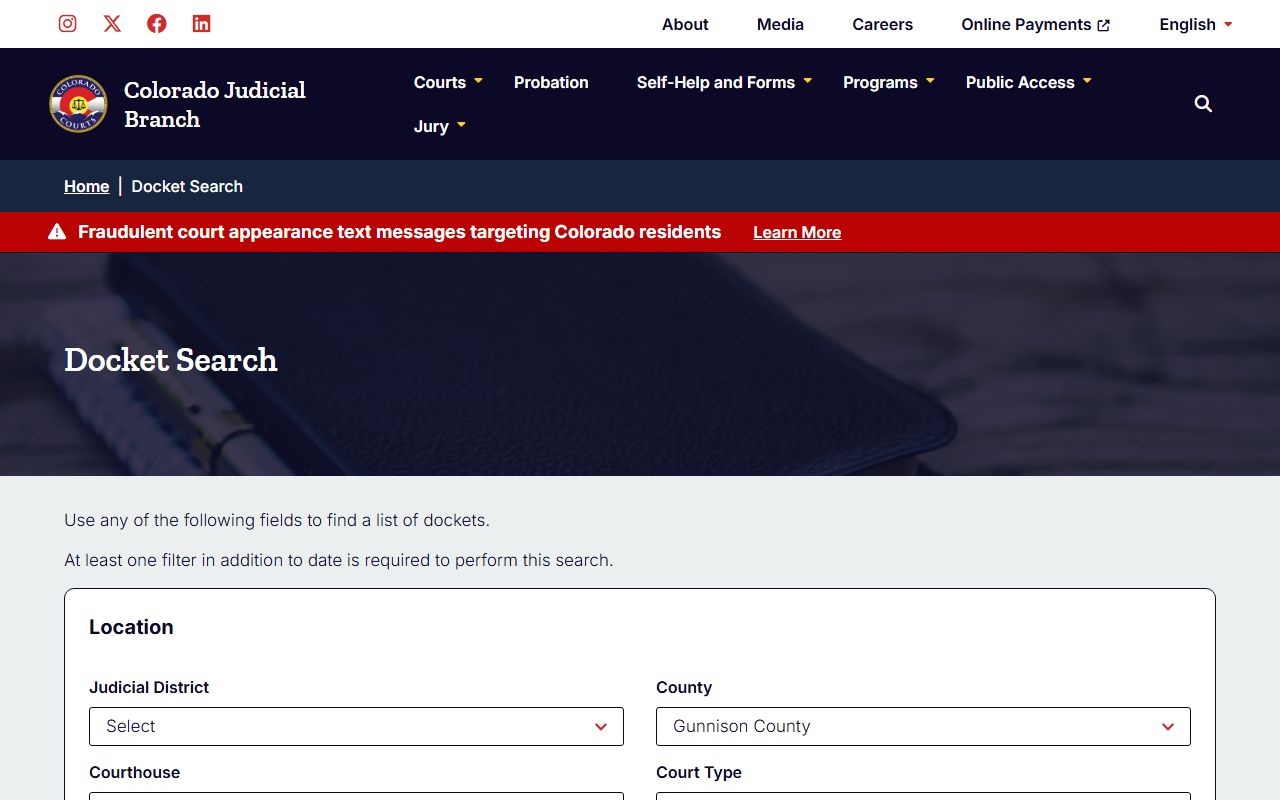Image resolution: width=1280 pixels, height=800 pixels.
Task: Click the Docket Search breadcrumb text
Action: pyautogui.click(x=187, y=186)
